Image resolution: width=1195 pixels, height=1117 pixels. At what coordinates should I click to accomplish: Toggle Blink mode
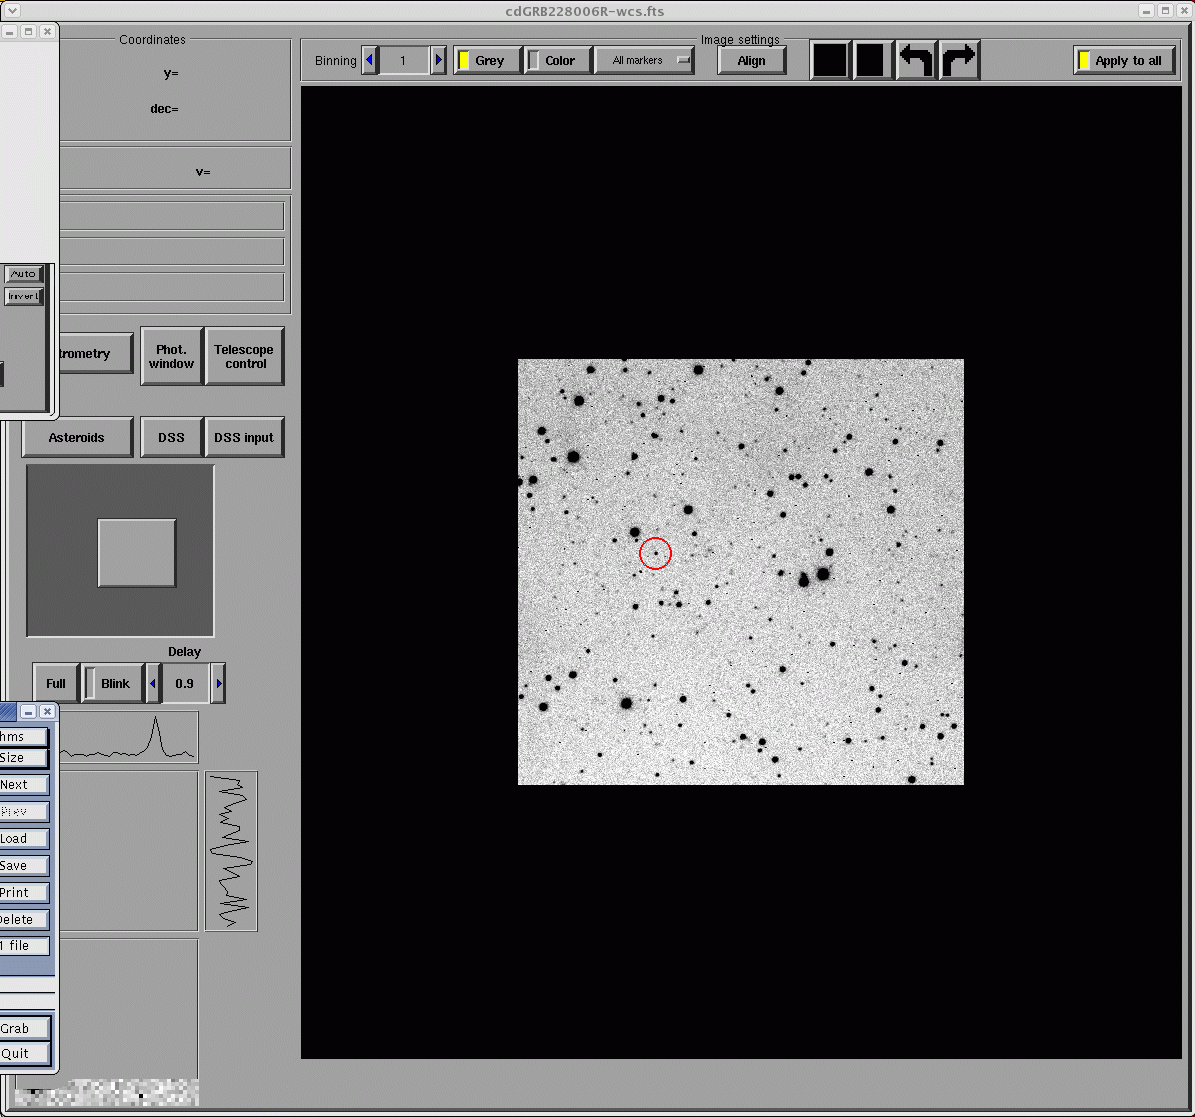point(113,683)
